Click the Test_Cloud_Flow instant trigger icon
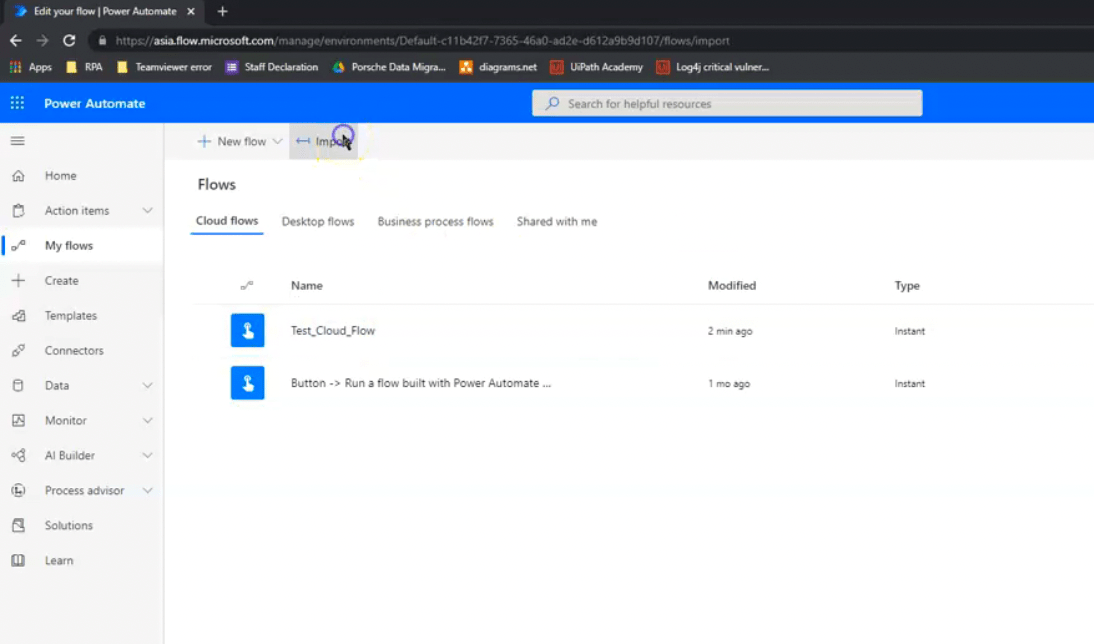The image size is (1094, 644). (248, 331)
